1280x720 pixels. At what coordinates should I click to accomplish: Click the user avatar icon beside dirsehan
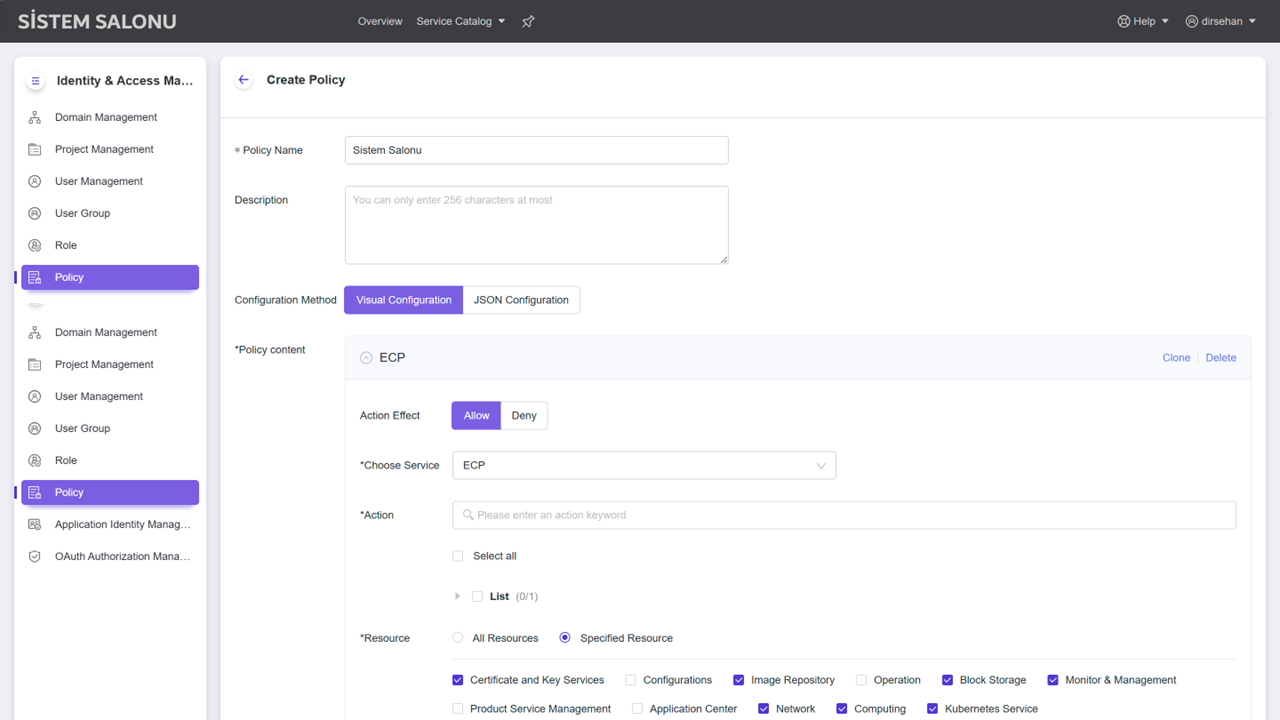[x=1191, y=21]
